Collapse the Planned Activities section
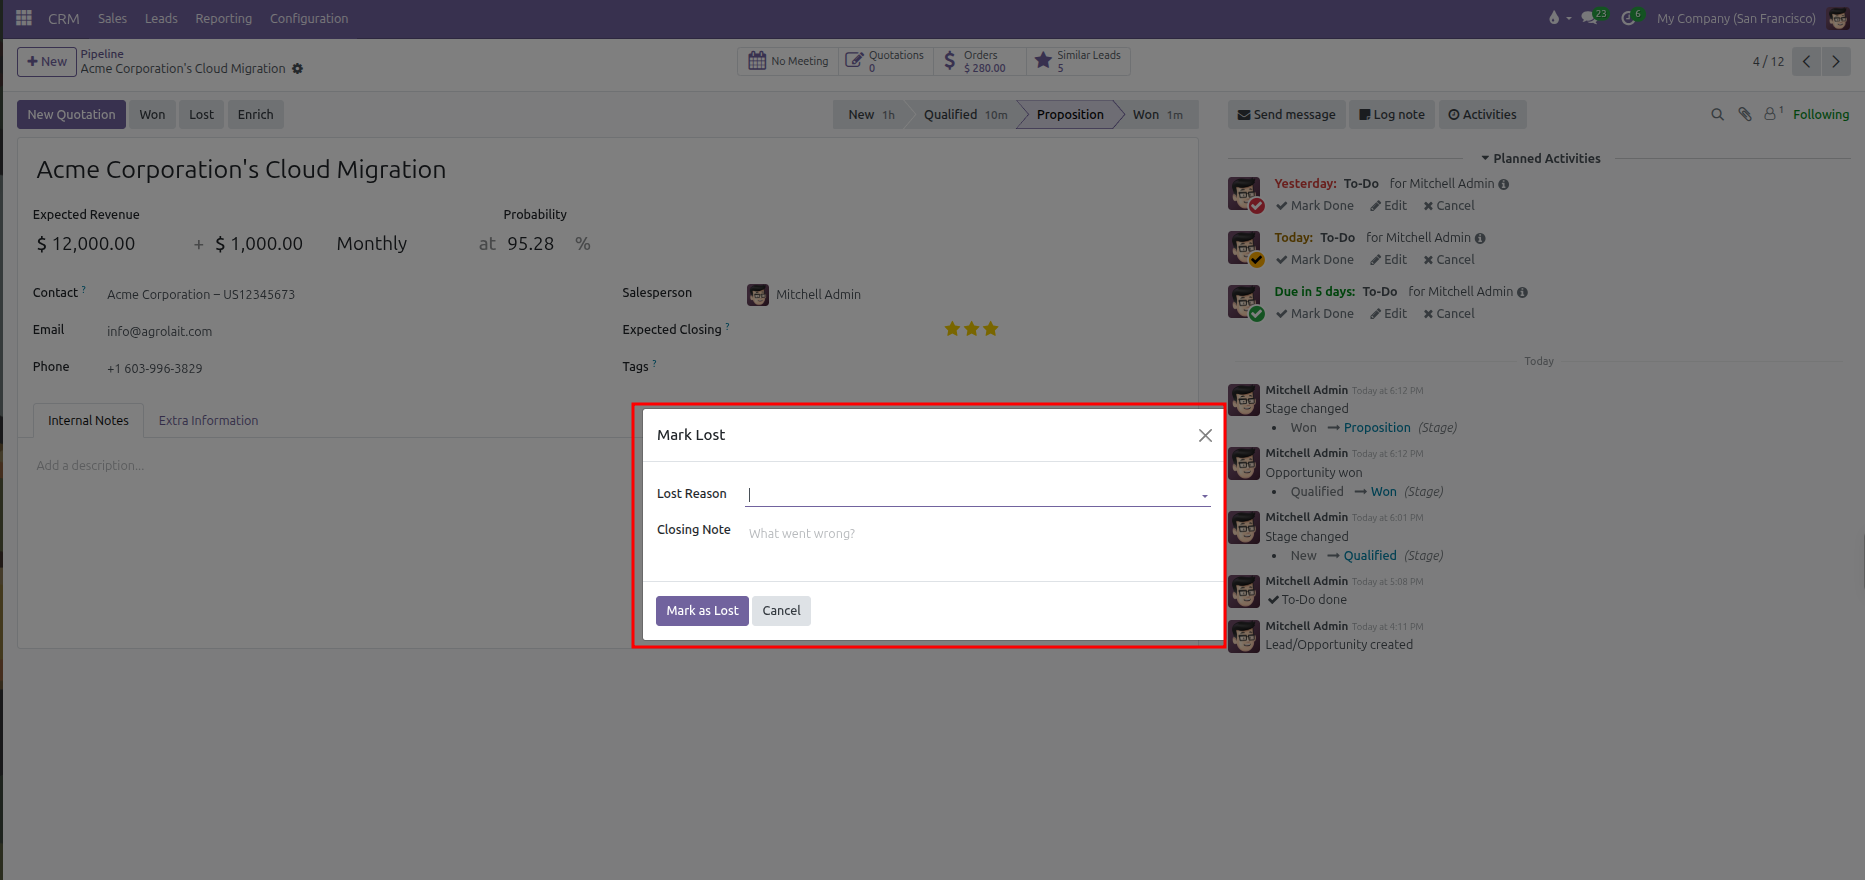1865x880 pixels. (1539, 158)
